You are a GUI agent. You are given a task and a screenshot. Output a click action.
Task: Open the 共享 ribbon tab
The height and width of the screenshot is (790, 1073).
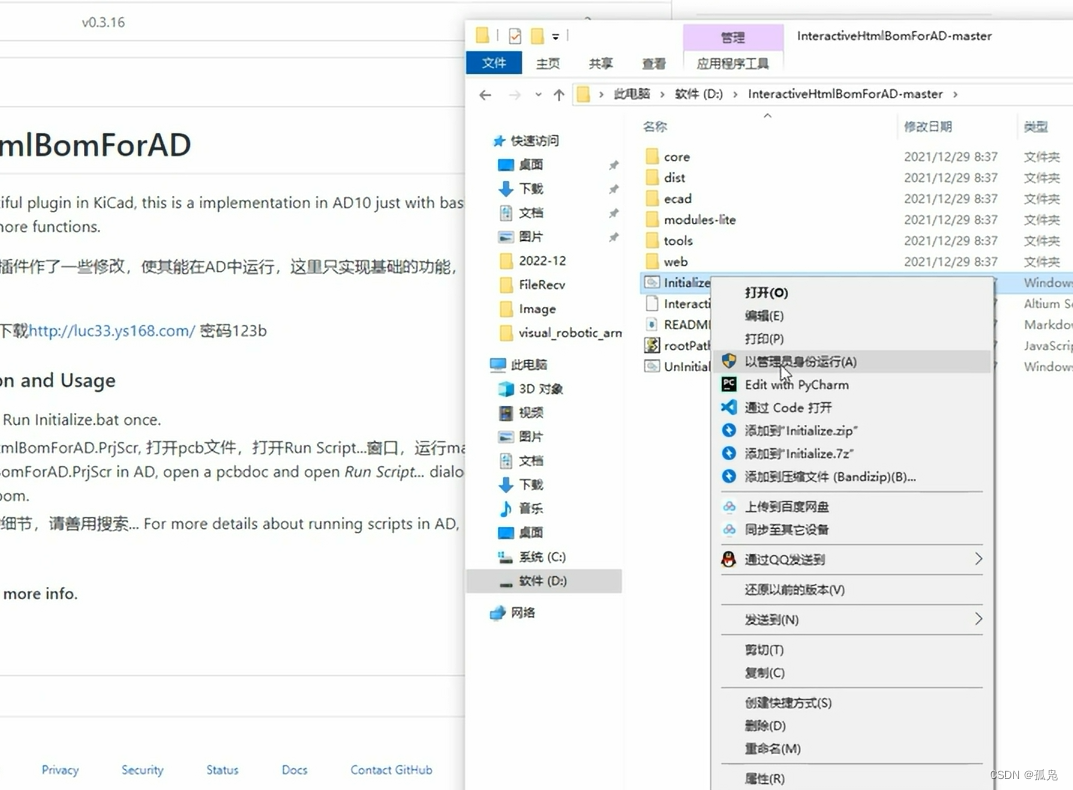point(601,63)
